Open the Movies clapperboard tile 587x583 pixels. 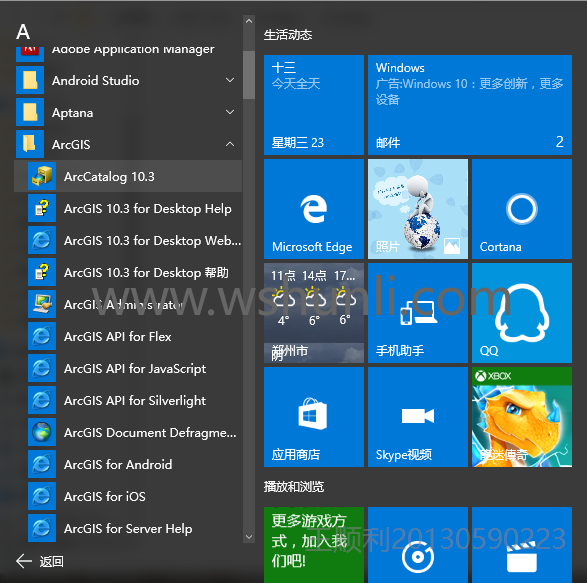(522, 545)
